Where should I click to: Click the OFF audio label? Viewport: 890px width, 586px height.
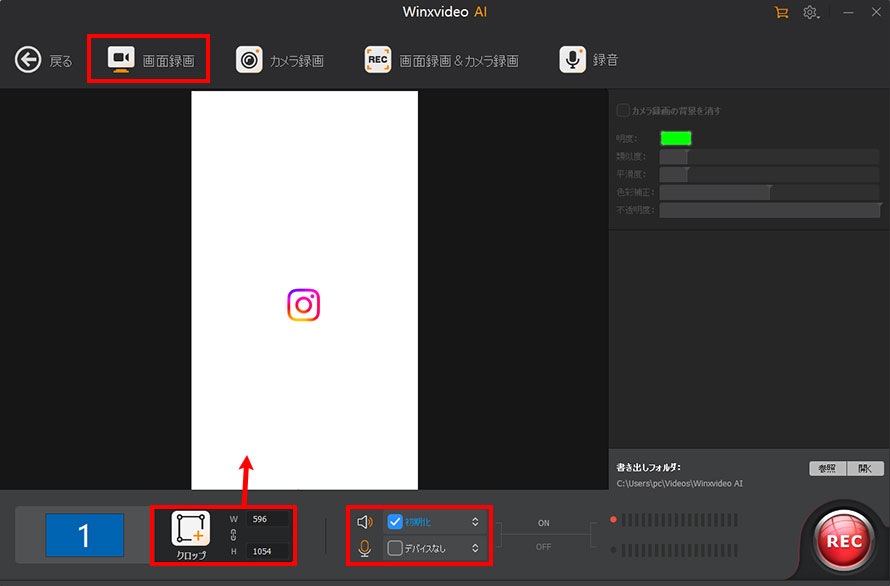coord(543,547)
